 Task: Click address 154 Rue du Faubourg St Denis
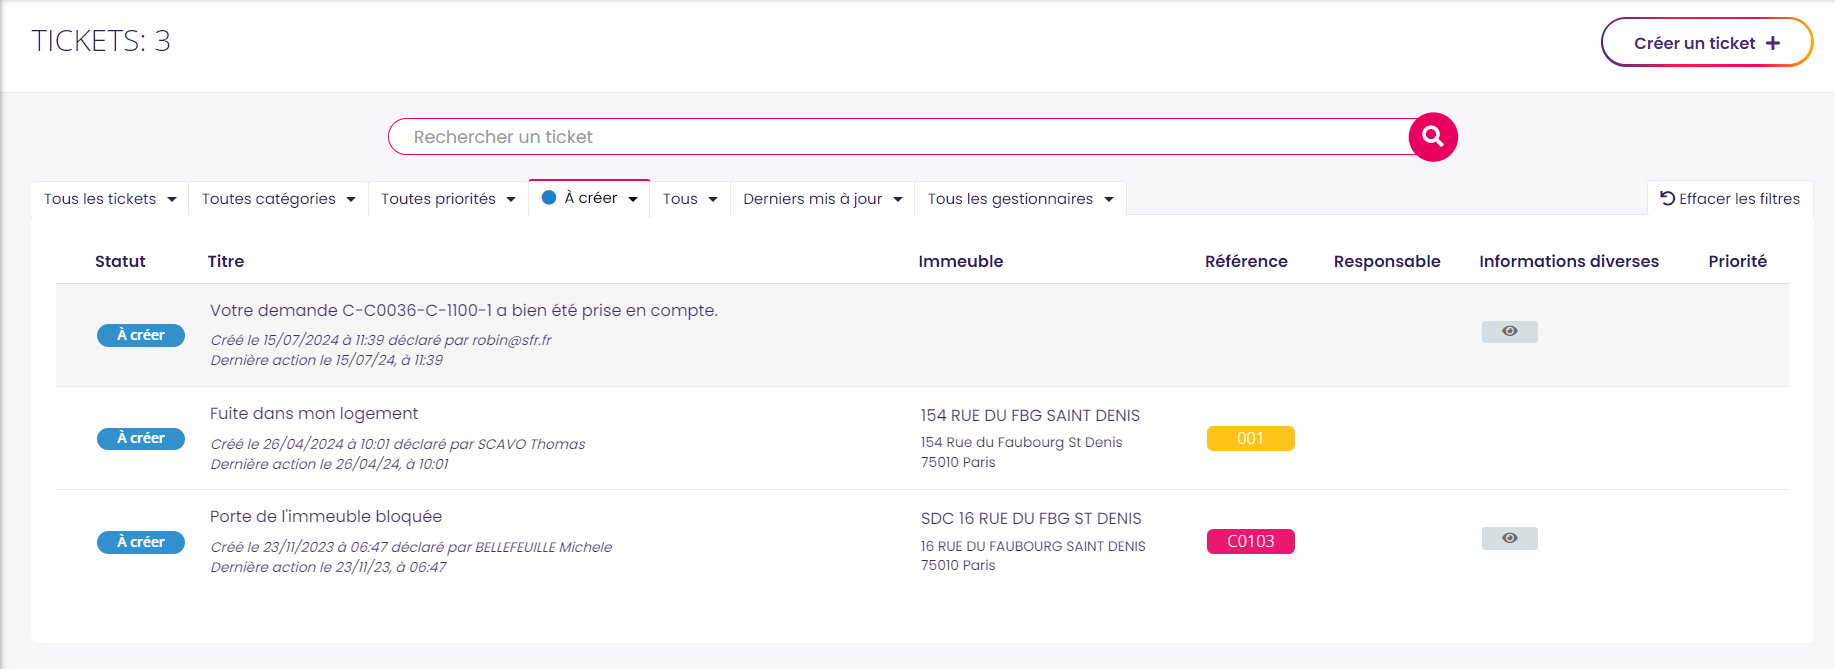[x=1021, y=443]
